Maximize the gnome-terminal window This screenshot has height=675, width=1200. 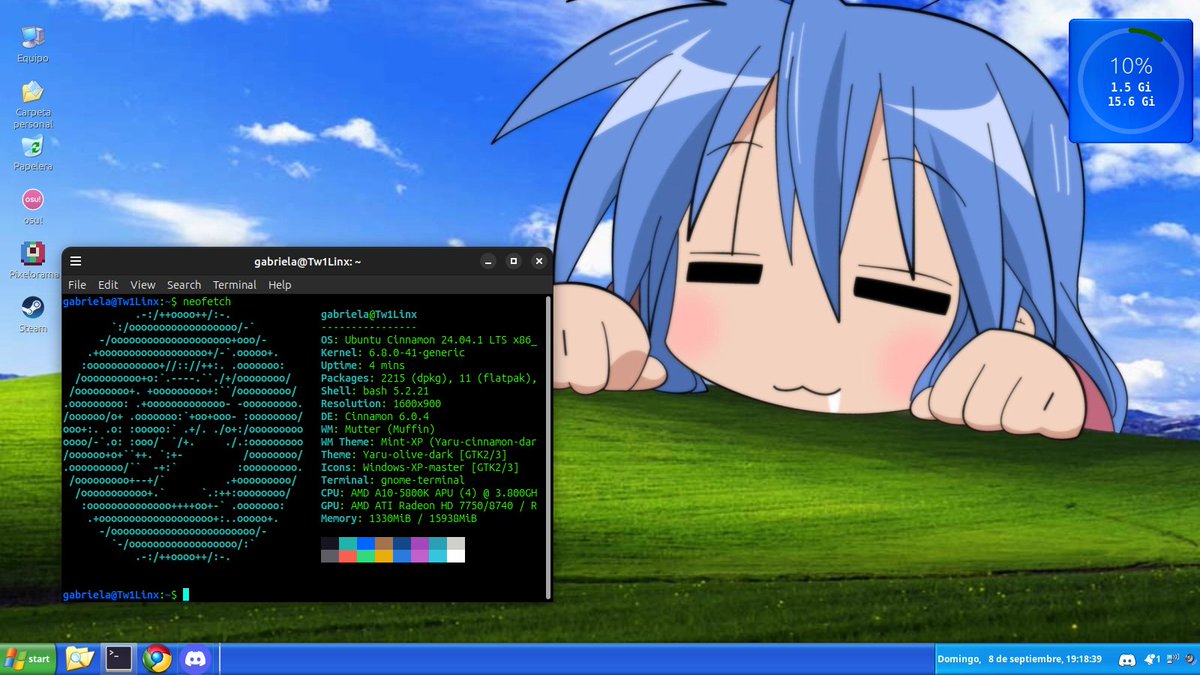pos(514,261)
